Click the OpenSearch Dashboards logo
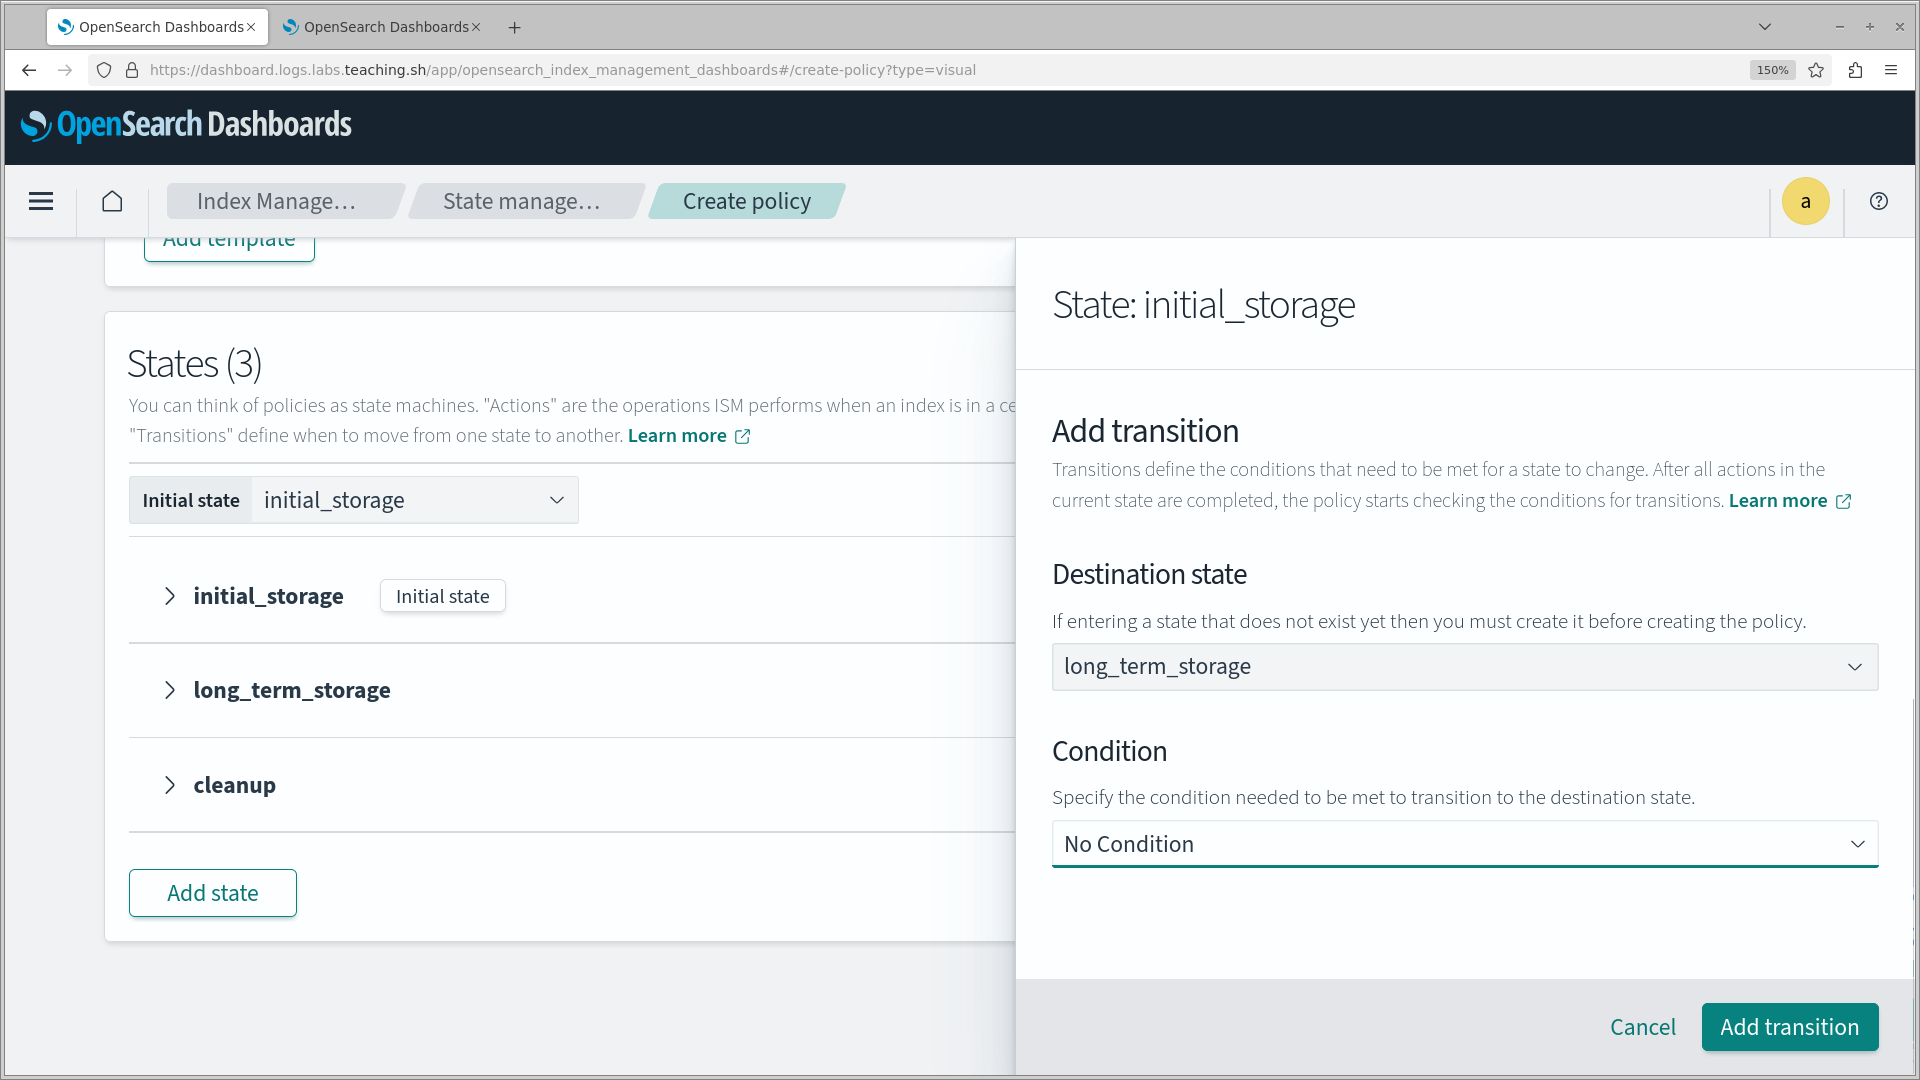The height and width of the screenshot is (1080, 1920). point(186,125)
